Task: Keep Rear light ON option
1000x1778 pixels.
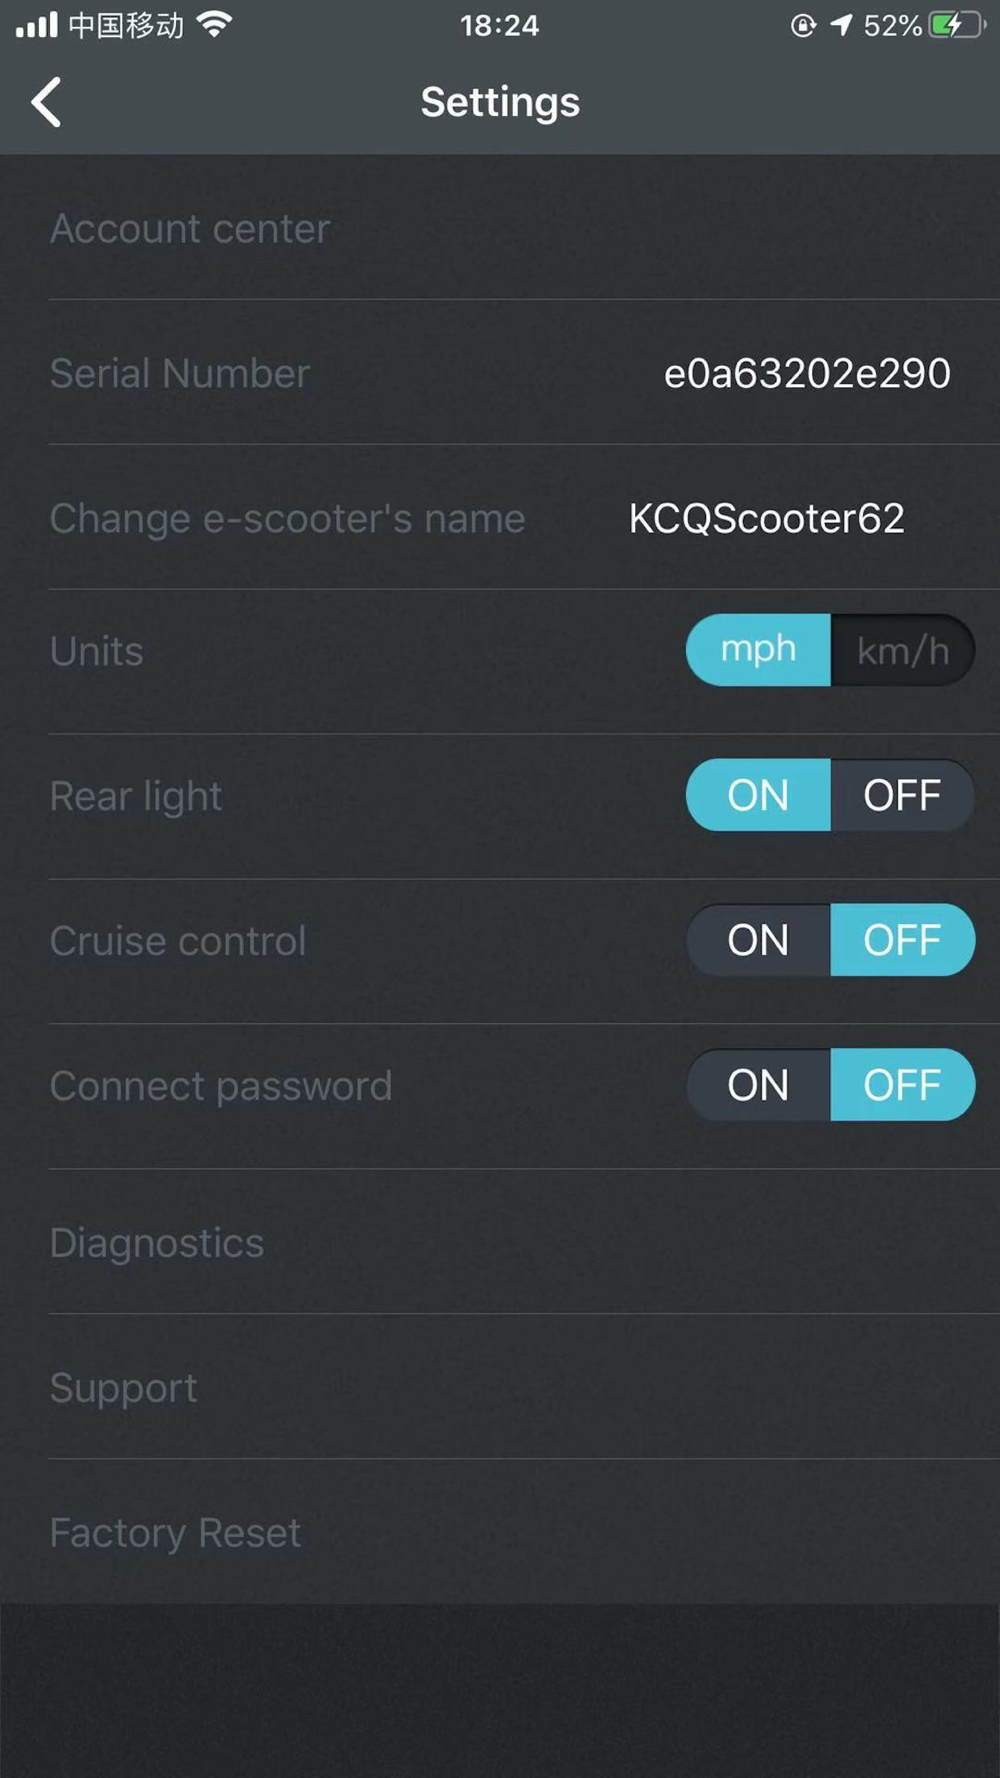Action: (x=758, y=796)
